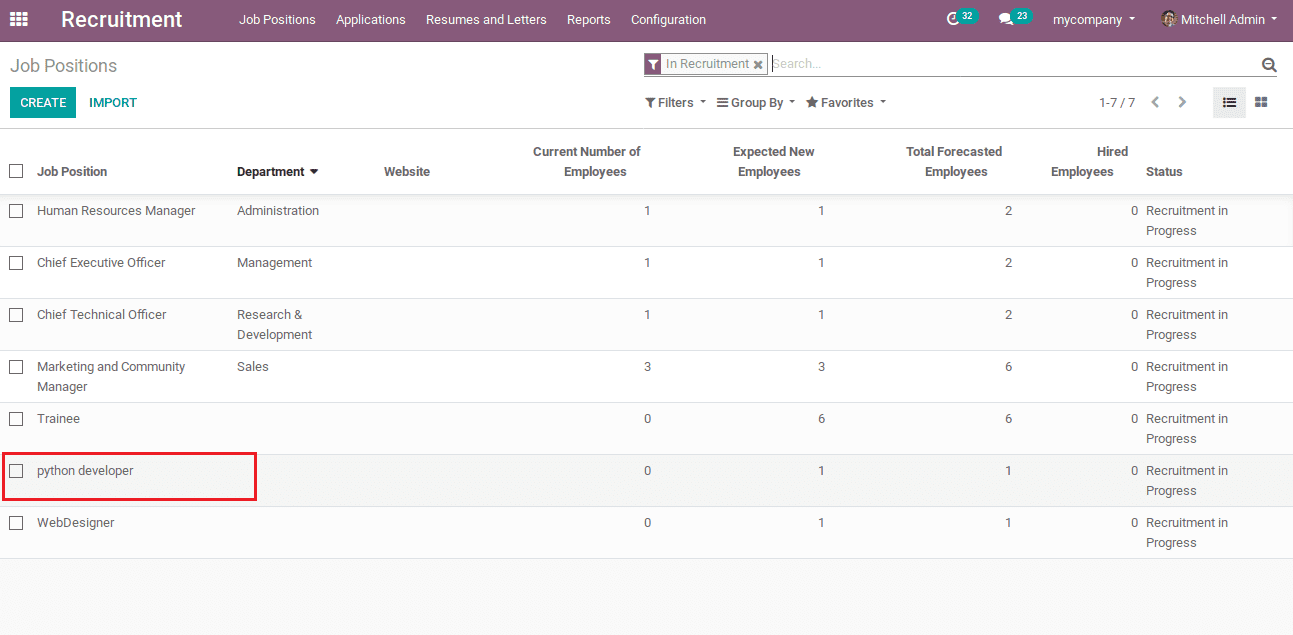The width and height of the screenshot is (1293, 635).
Task: Open the mycompany company switcher
Action: point(1093,20)
